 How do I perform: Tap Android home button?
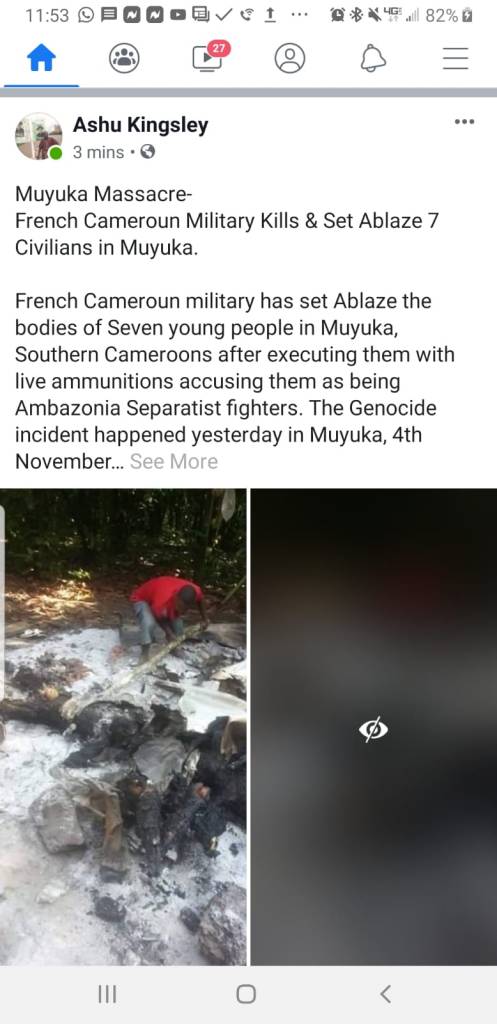[246, 995]
